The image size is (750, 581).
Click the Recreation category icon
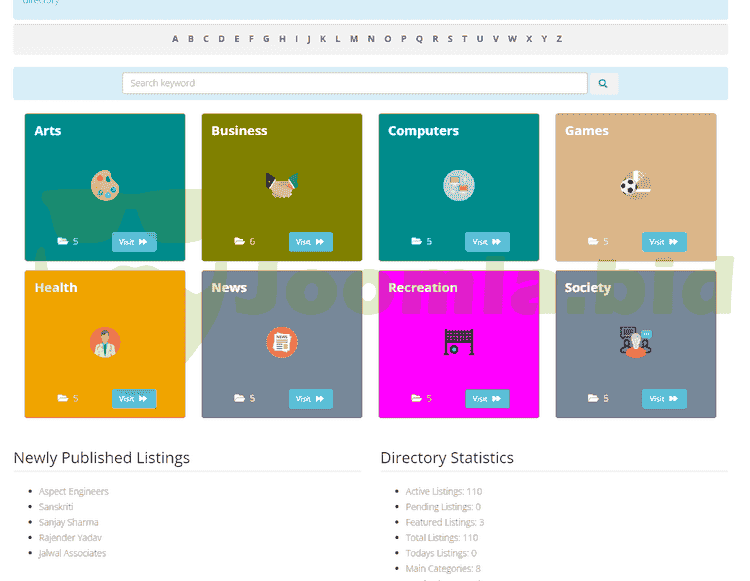458,342
